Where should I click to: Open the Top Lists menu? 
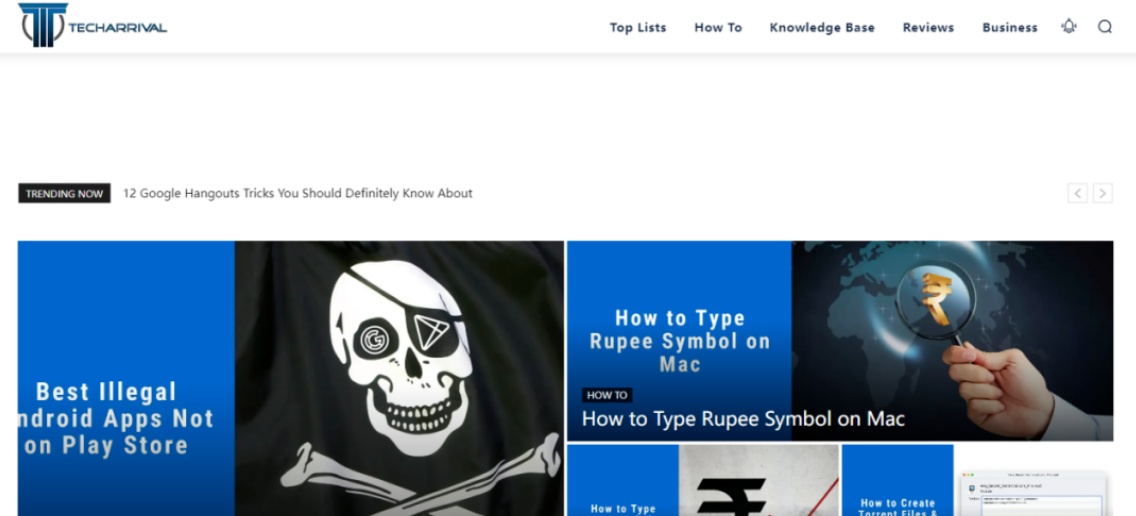pyautogui.click(x=638, y=28)
